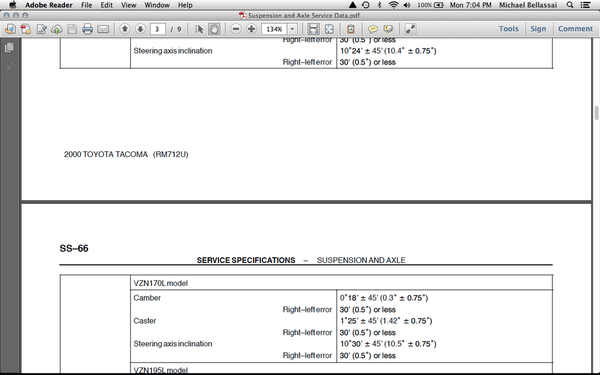
Task: Zoom in with the plus button
Action: [251, 29]
